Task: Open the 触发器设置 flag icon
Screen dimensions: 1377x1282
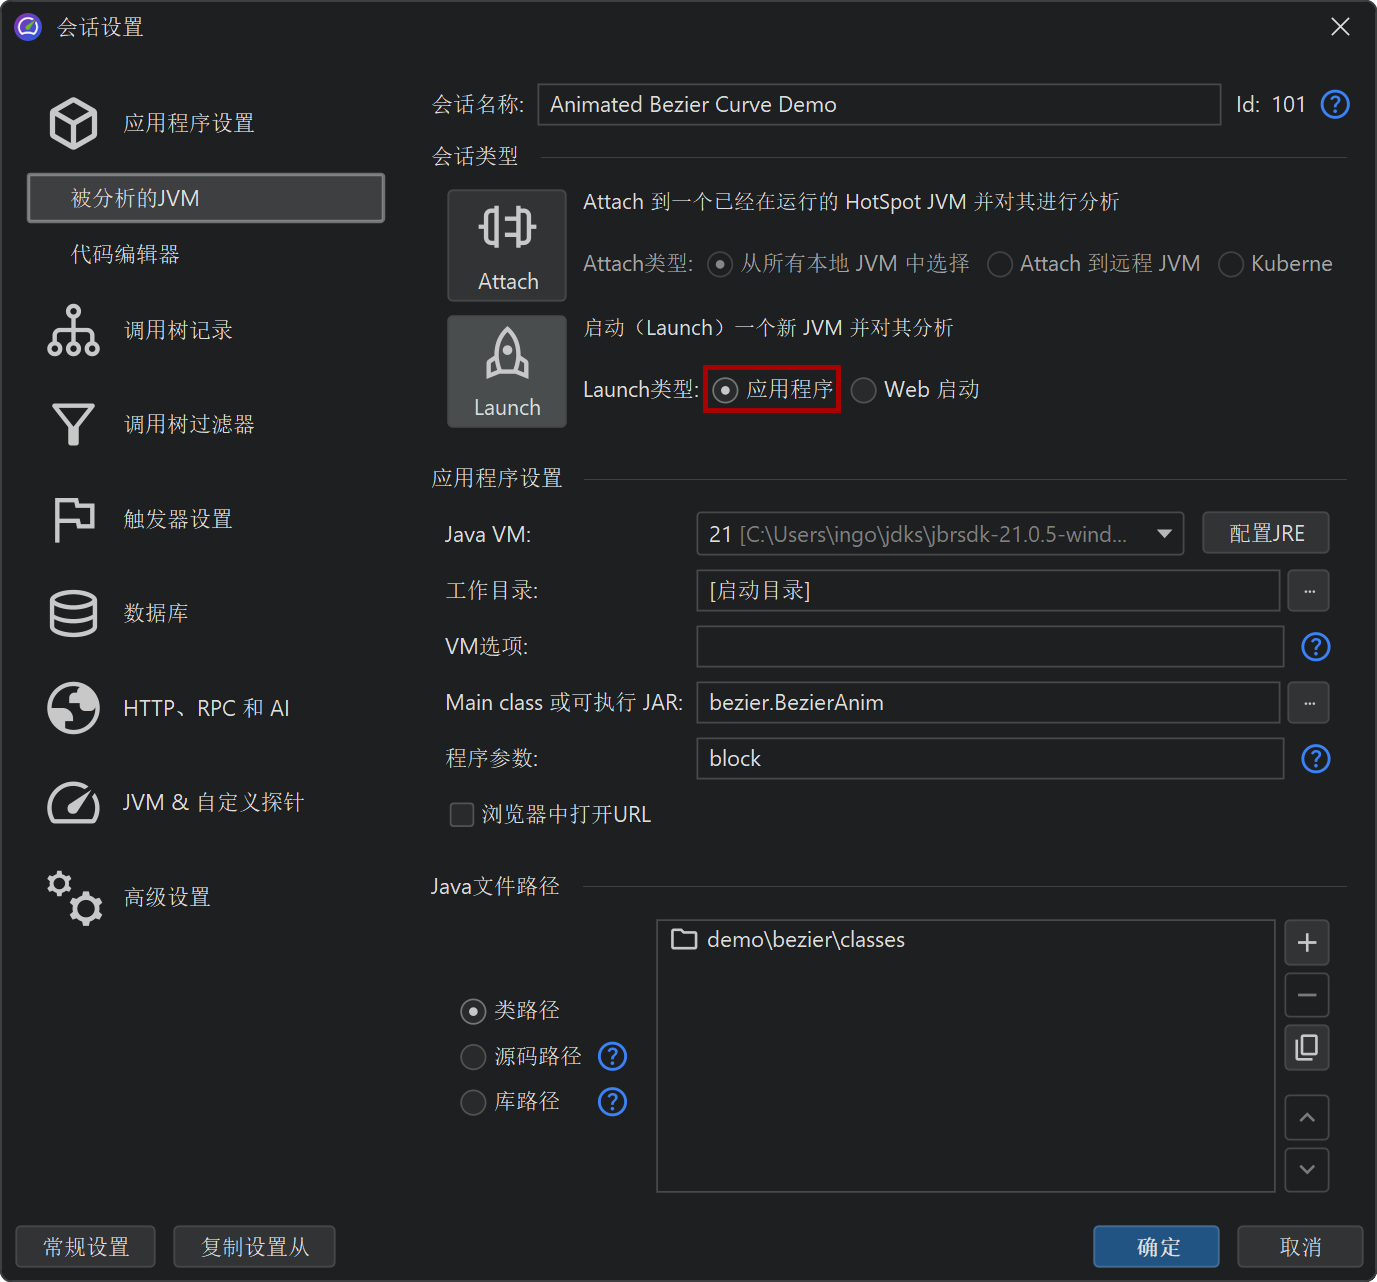Action: [x=73, y=519]
